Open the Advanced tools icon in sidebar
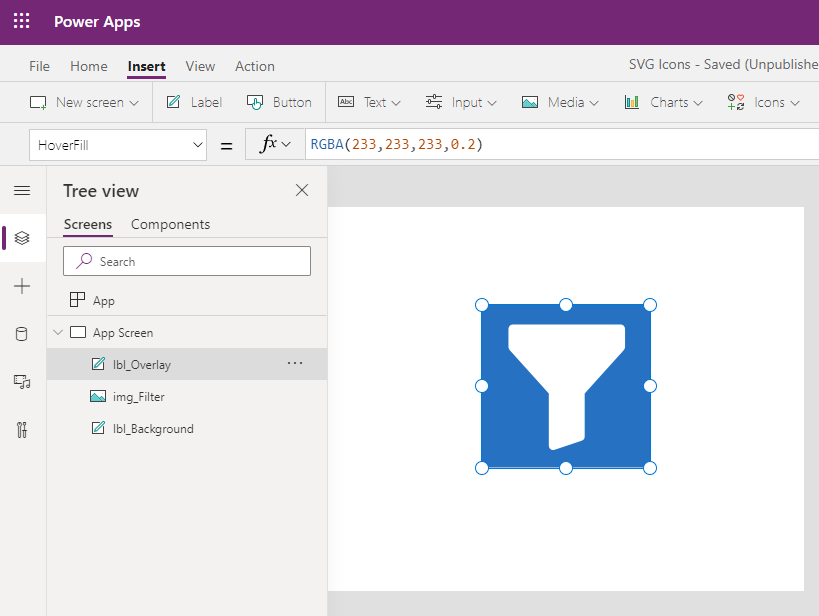The image size is (819, 616). coord(22,430)
